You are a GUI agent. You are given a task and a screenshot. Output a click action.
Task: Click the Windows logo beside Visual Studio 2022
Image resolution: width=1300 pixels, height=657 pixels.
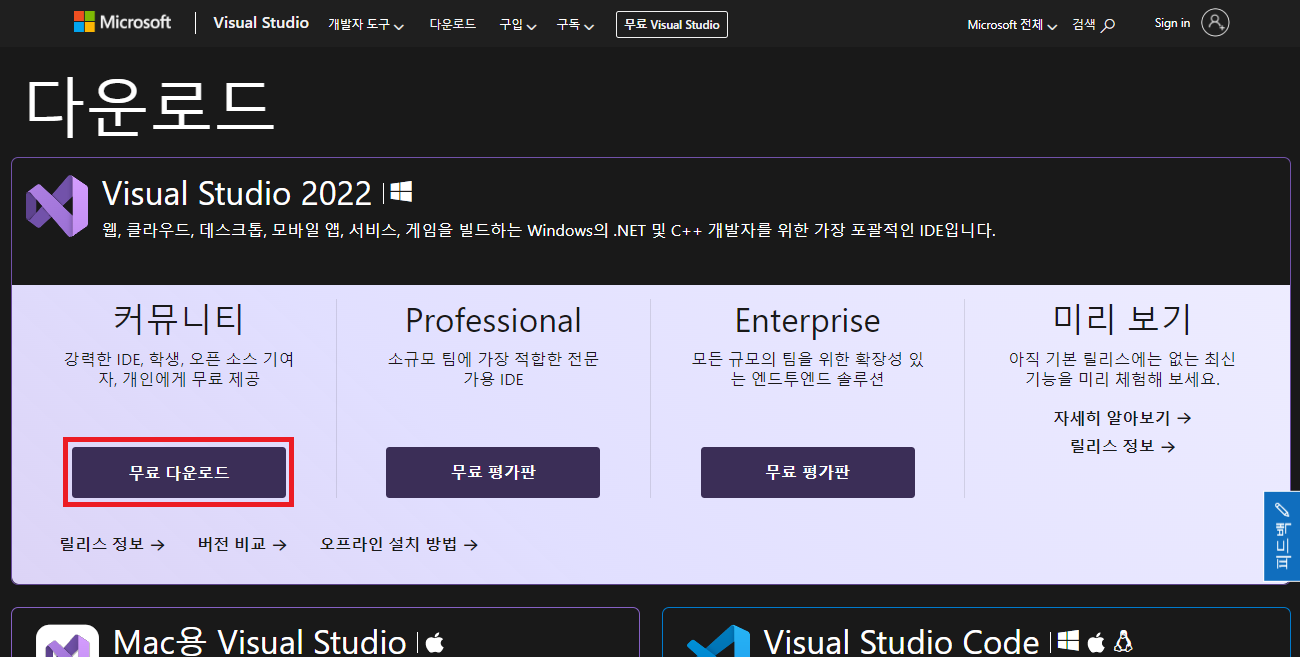pos(401,191)
